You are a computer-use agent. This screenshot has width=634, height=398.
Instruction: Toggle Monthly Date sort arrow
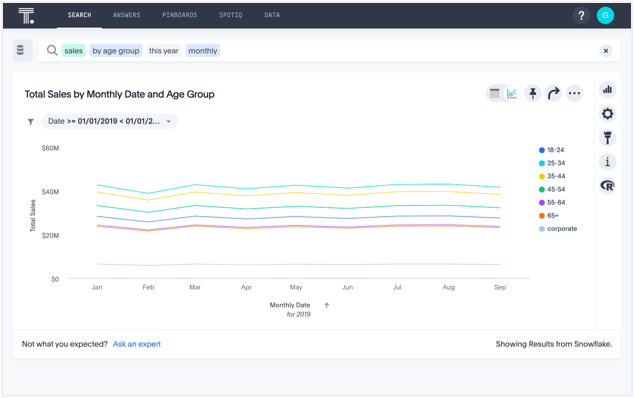(x=327, y=305)
